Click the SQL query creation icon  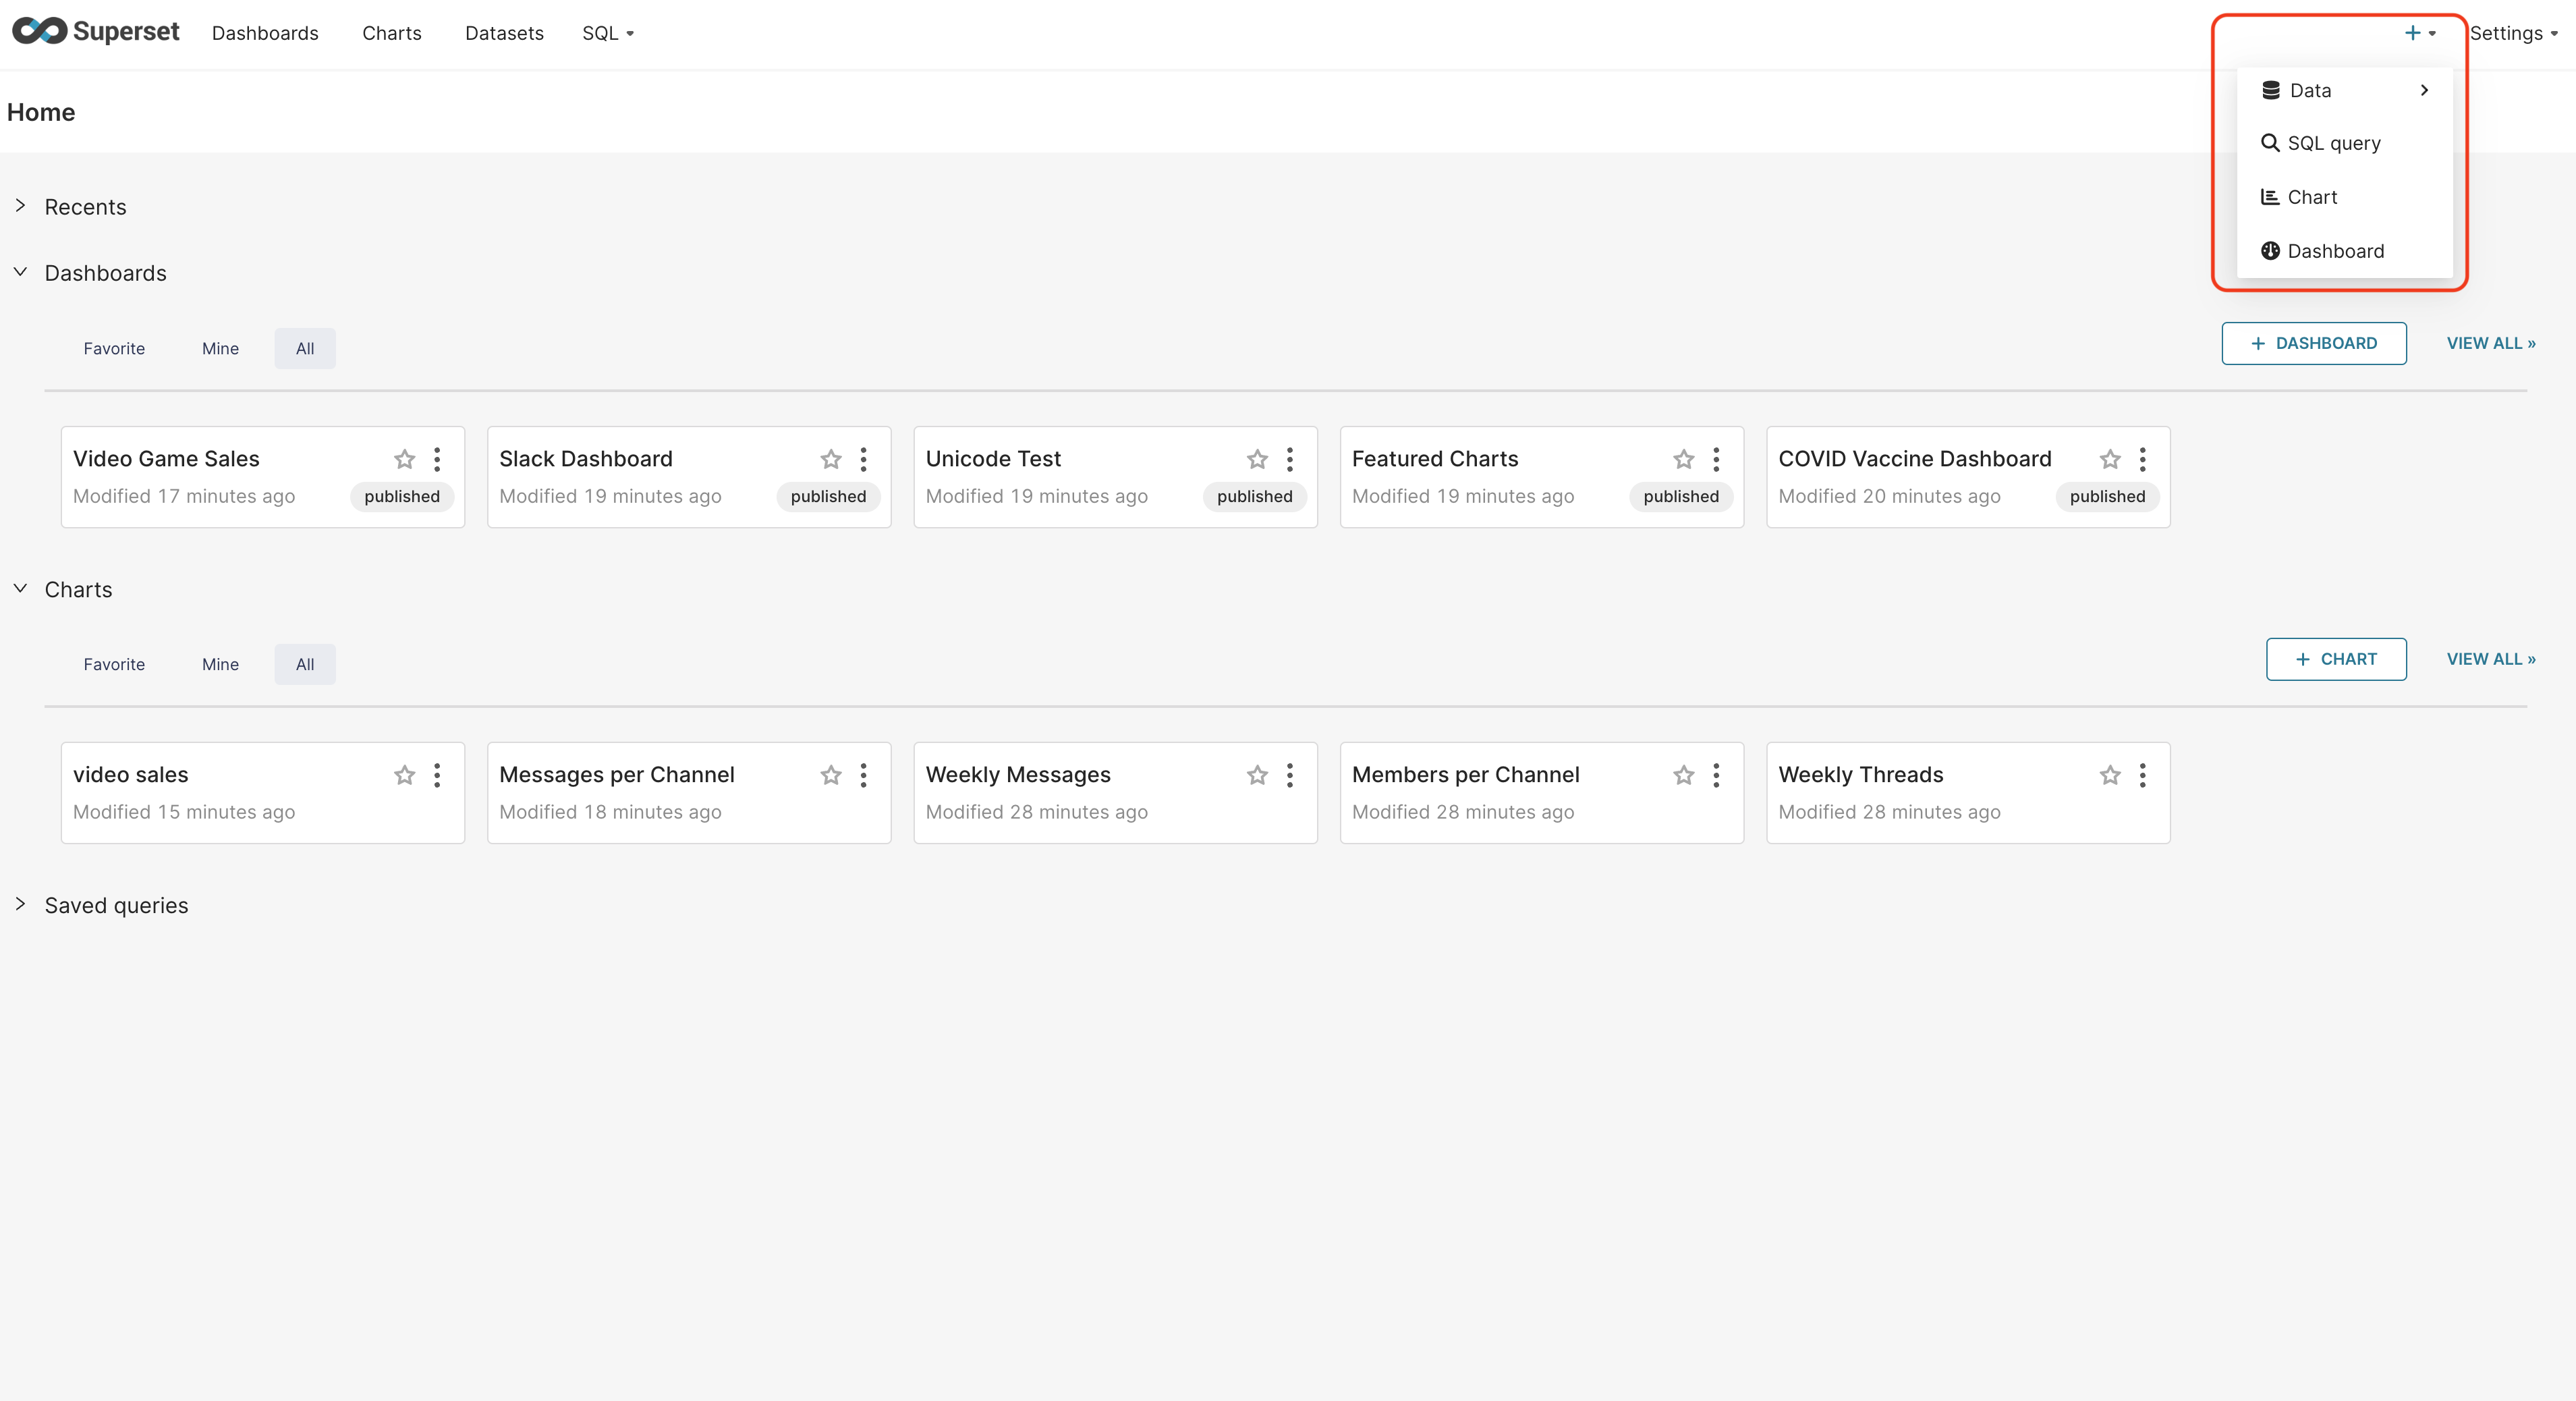(2269, 143)
